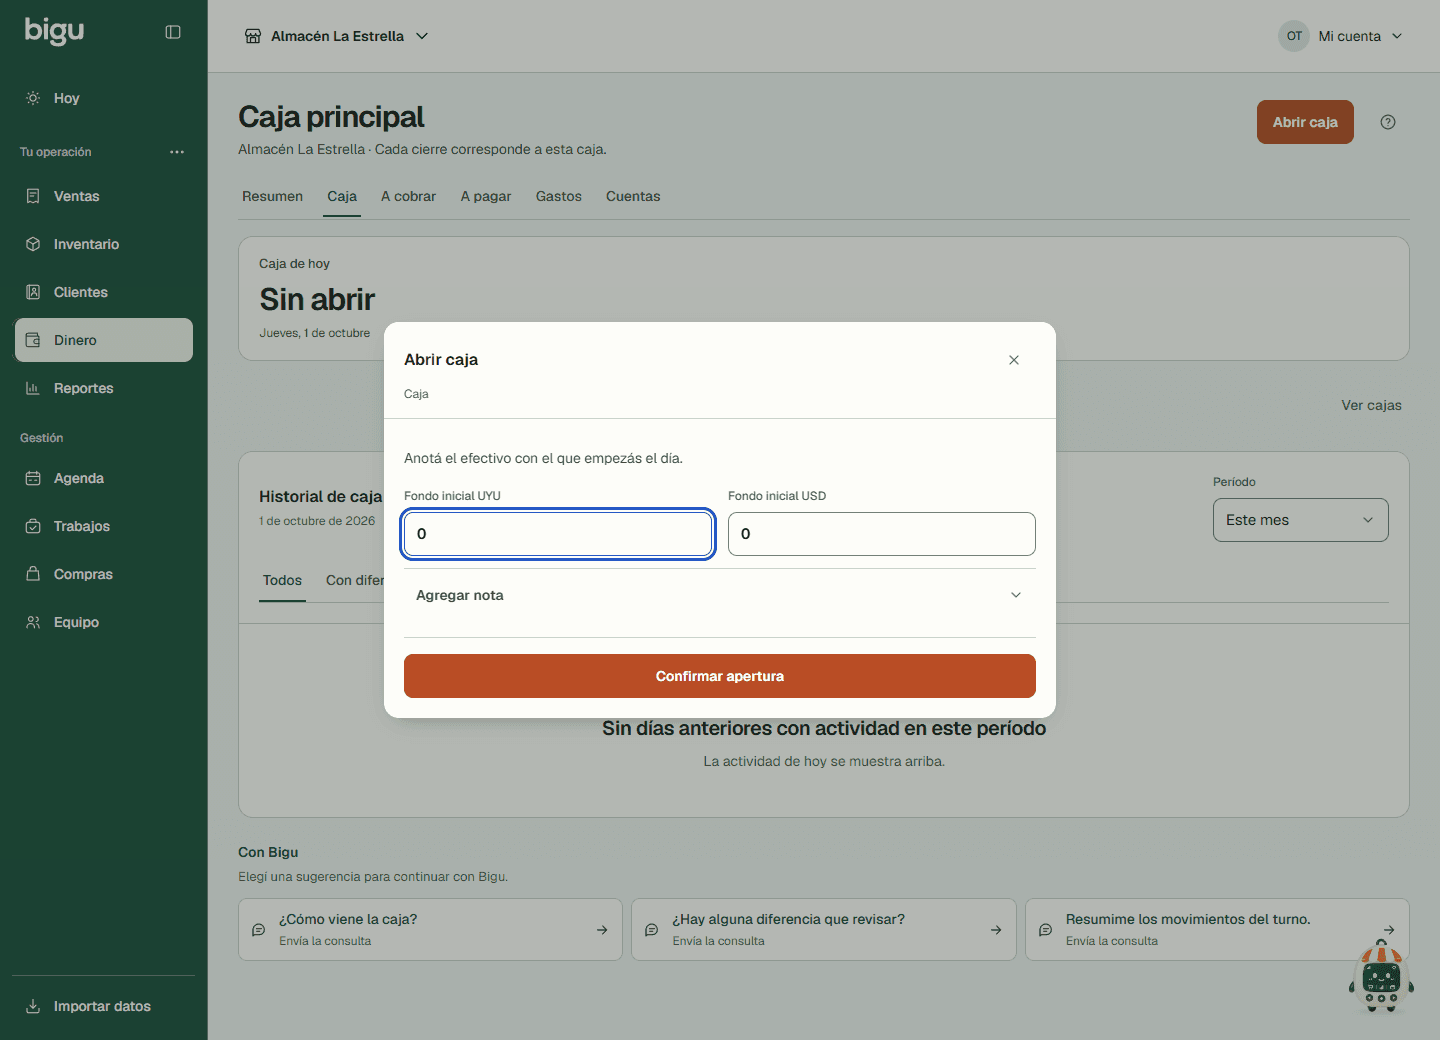Open the Este mes period dropdown
Image resolution: width=1440 pixels, height=1040 pixels.
[x=1300, y=520]
